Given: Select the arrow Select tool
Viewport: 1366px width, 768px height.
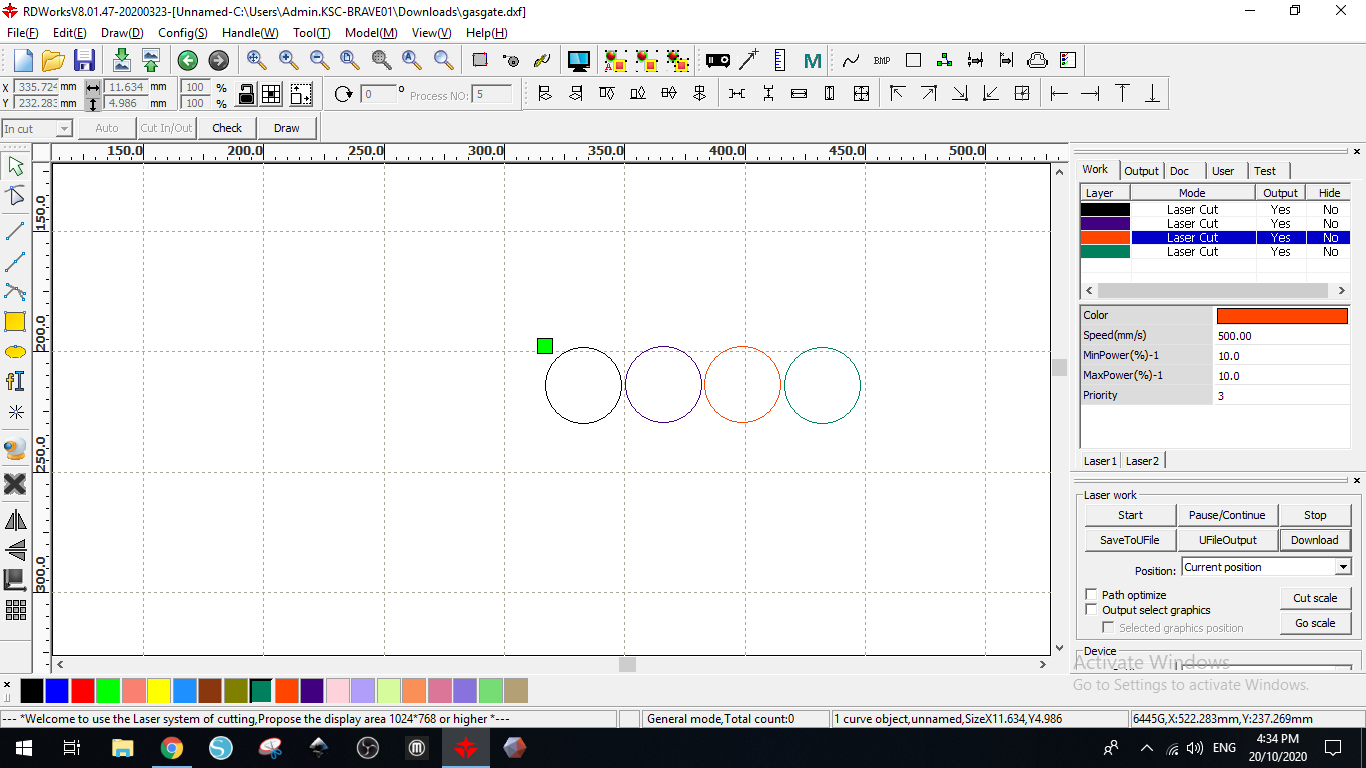Looking at the screenshot, I should pyautogui.click(x=15, y=165).
